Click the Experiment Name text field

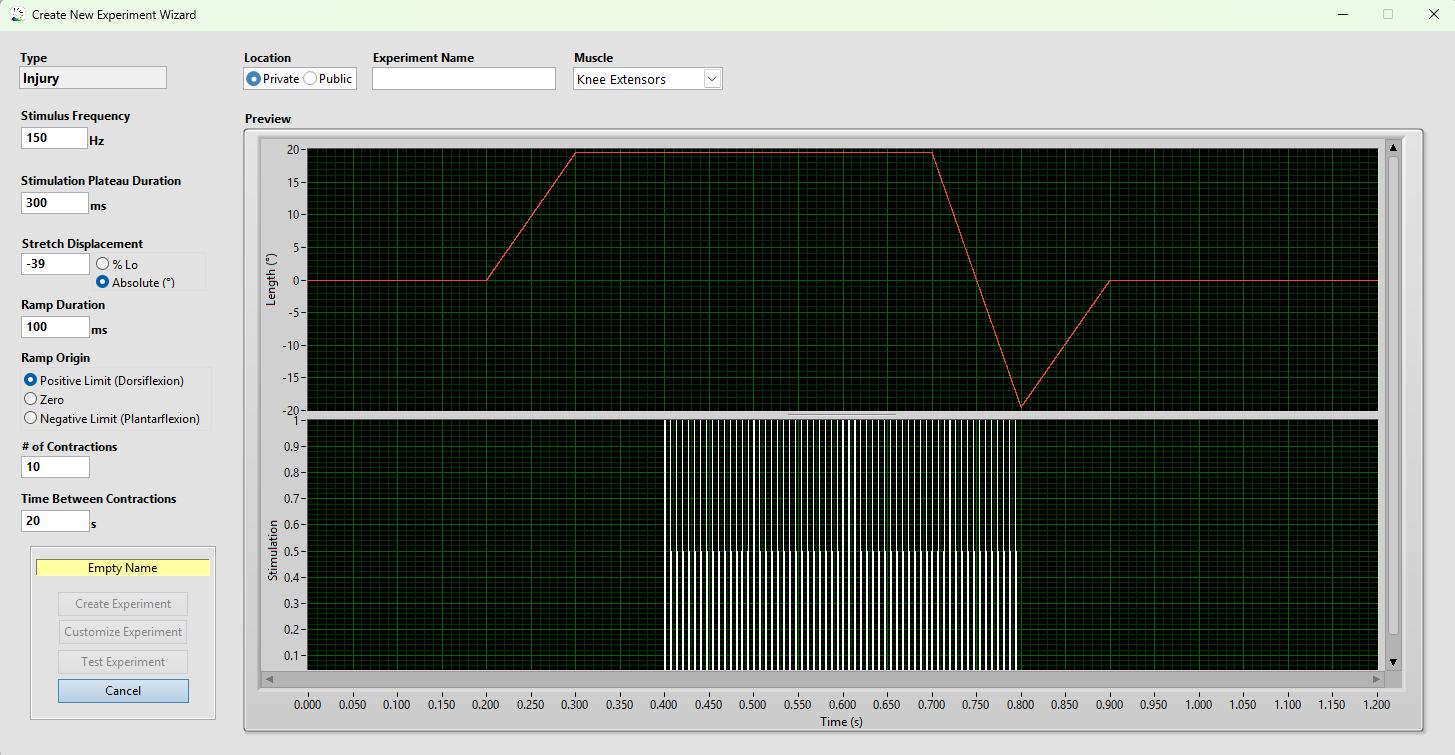(x=463, y=79)
